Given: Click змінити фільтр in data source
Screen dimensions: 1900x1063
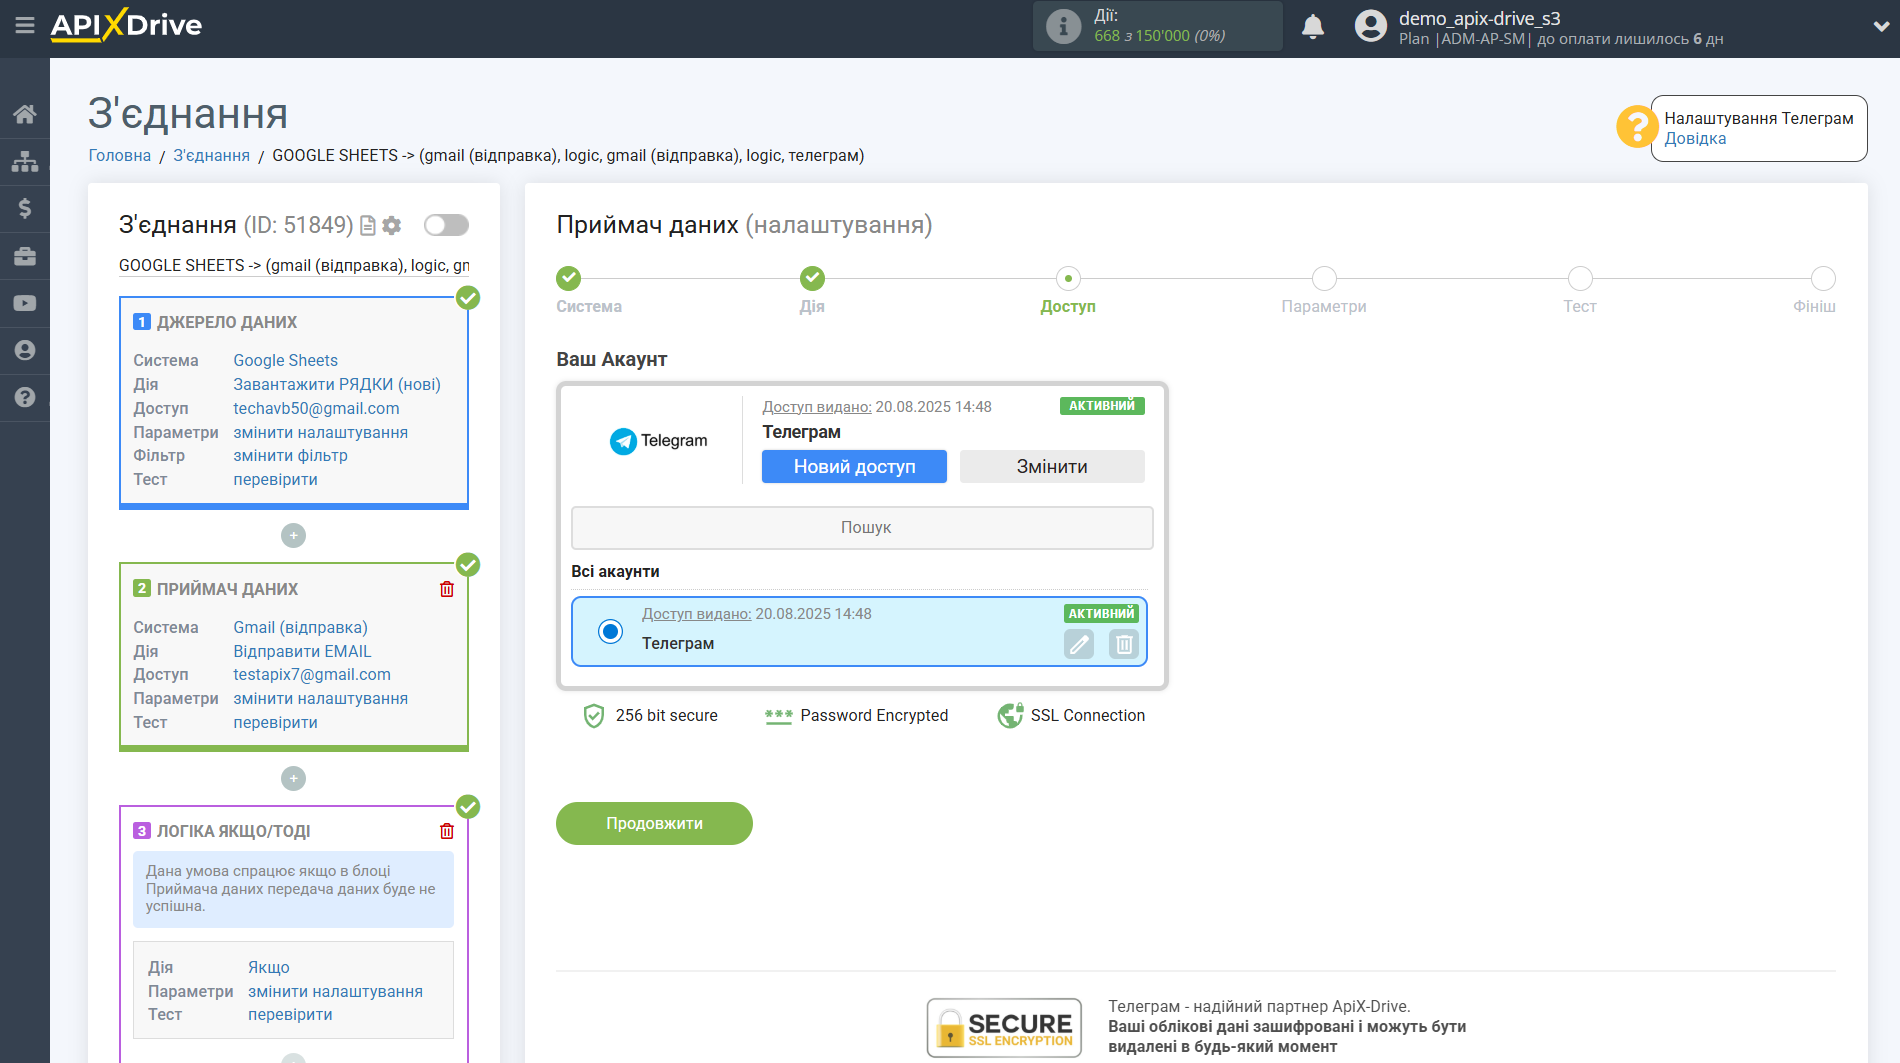Looking at the screenshot, I should [x=290, y=455].
